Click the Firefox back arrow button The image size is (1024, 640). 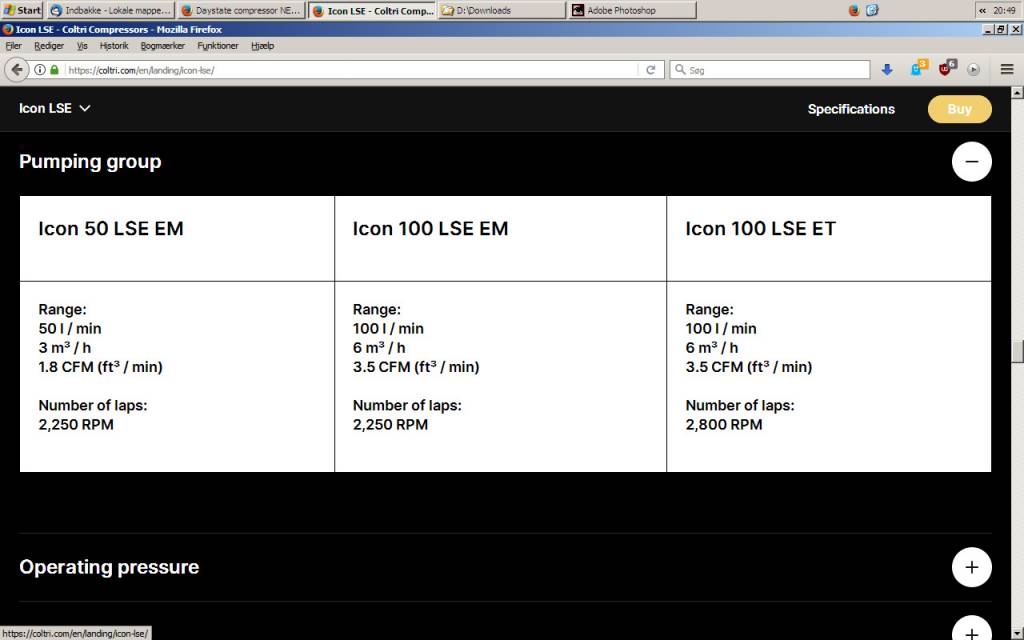click(17, 70)
